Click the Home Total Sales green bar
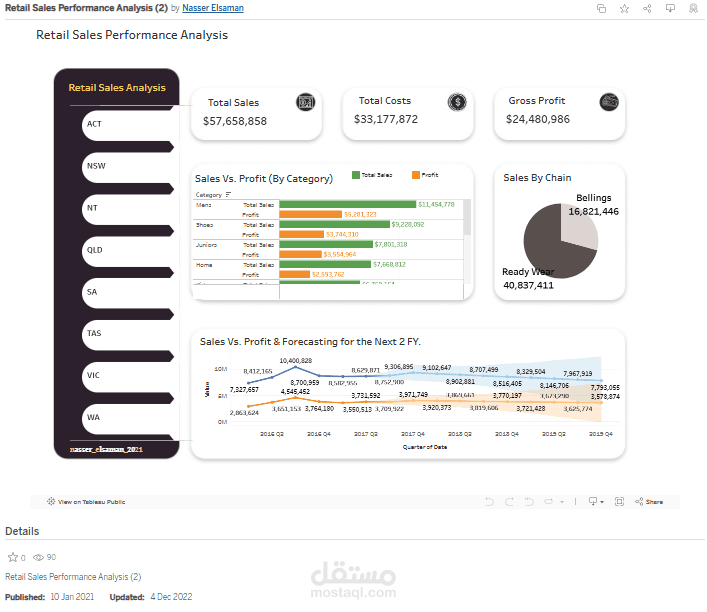Image resolution: width=707 pixels, height=612 pixels. click(325, 264)
